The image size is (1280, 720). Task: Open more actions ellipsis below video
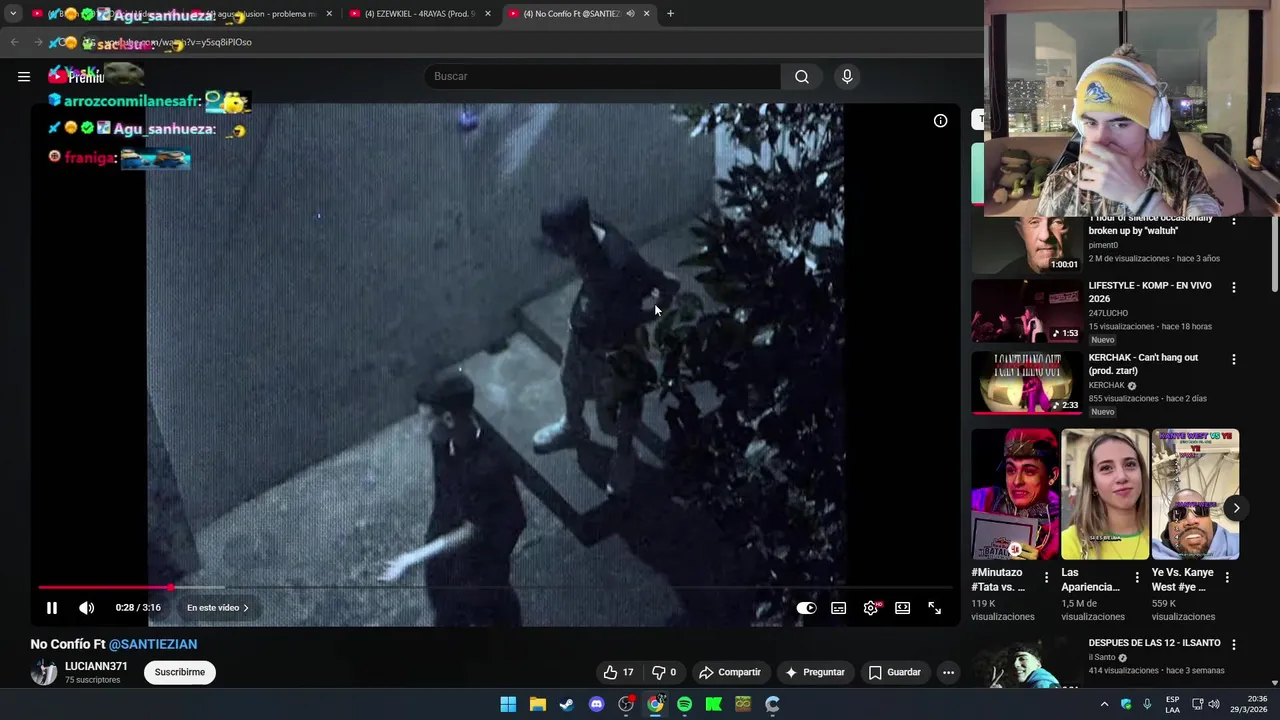pyautogui.click(x=948, y=672)
